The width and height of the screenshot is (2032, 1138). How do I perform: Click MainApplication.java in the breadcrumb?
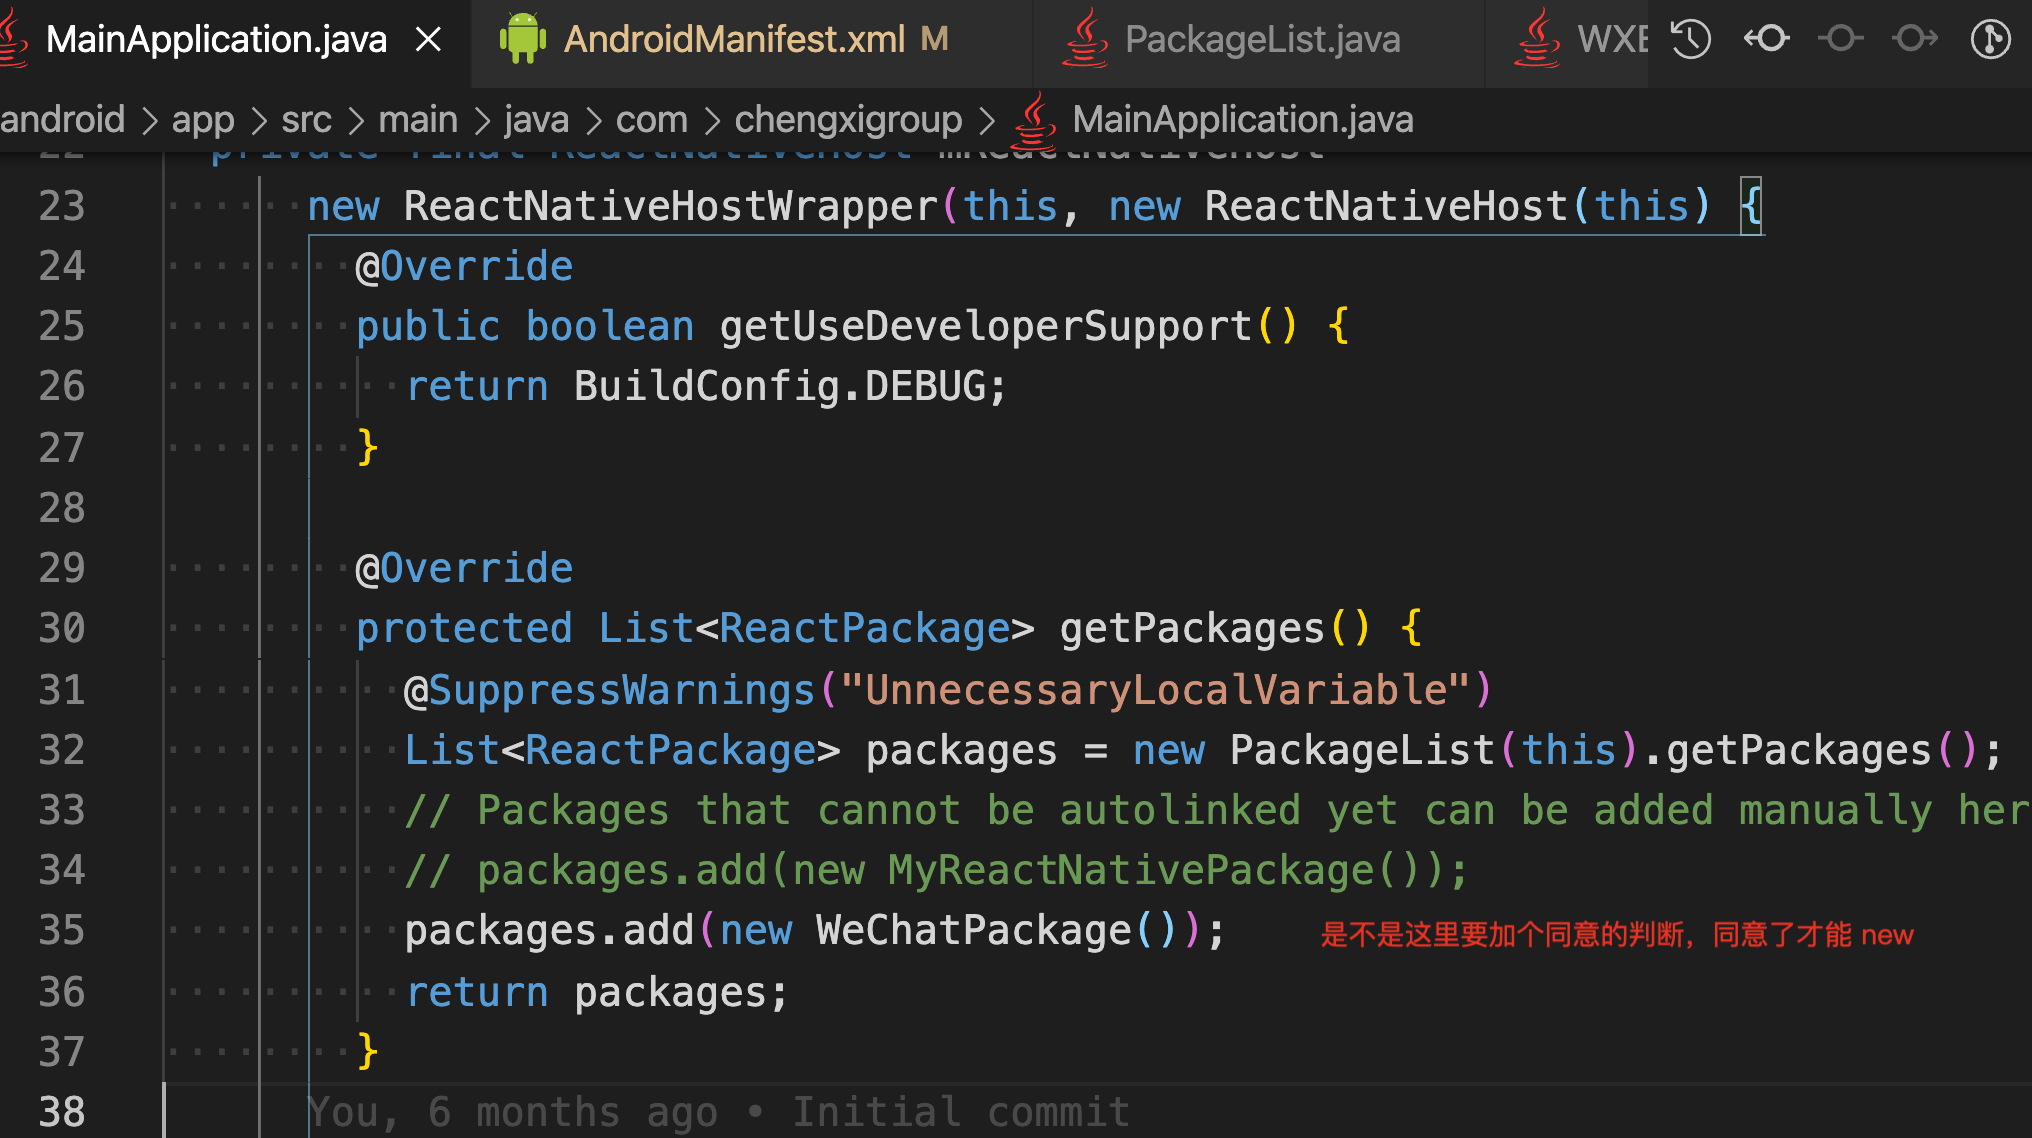[x=1242, y=120]
